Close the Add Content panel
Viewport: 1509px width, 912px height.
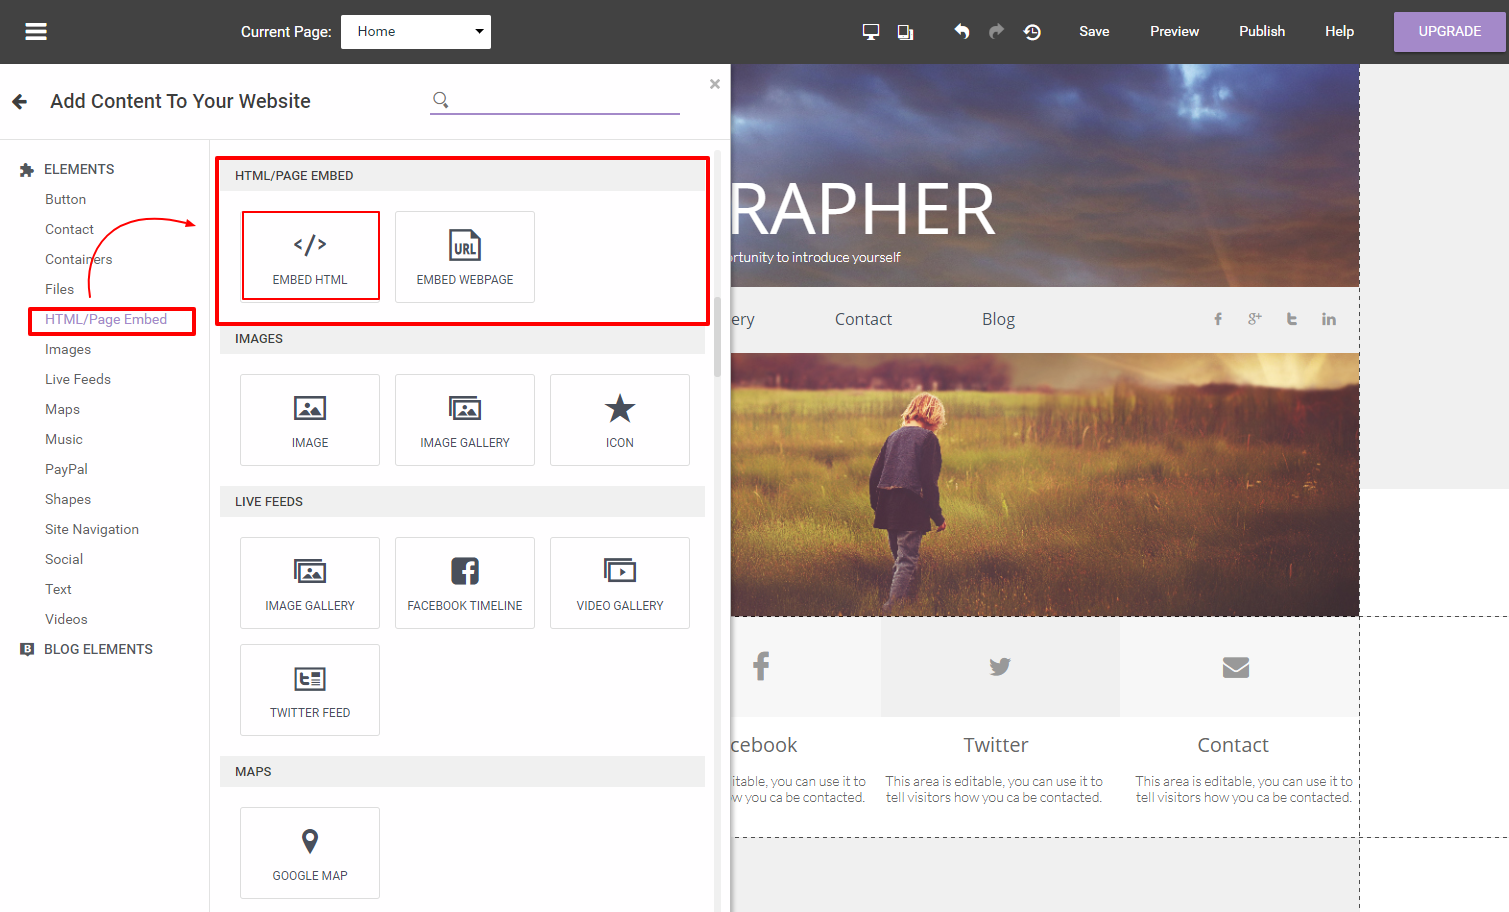[715, 84]
